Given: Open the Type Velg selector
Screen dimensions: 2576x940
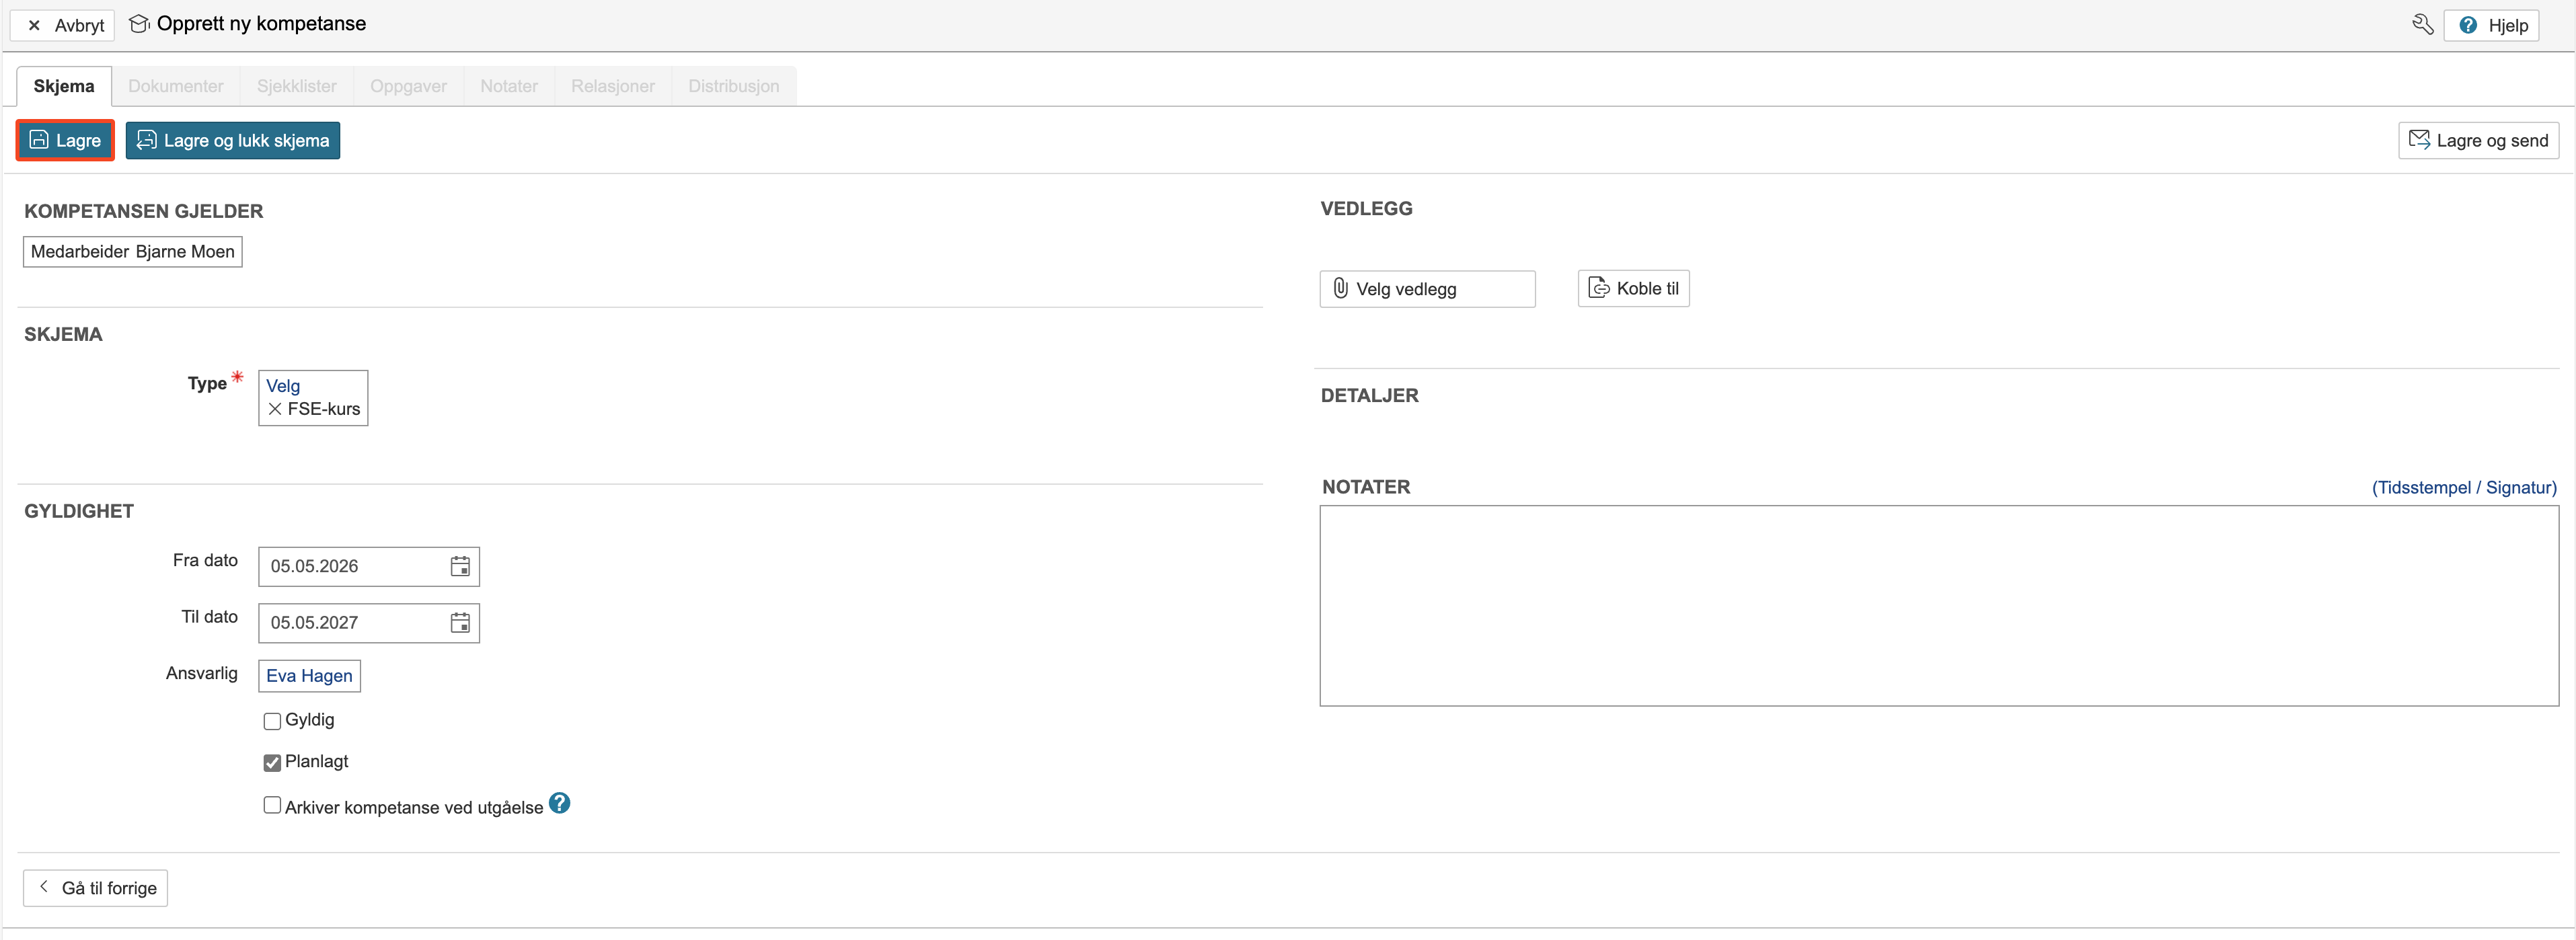Looking at the screenshot, I should (283, 386).
